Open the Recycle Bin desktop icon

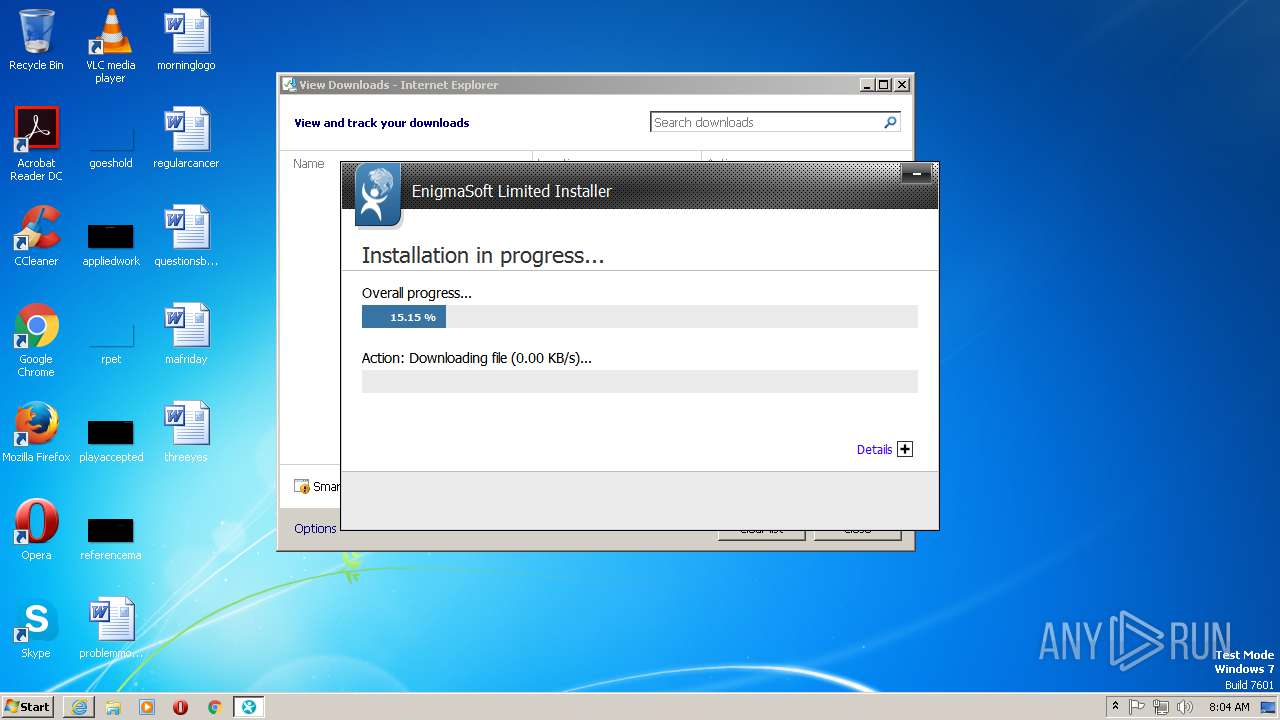[x=36, y=40]
